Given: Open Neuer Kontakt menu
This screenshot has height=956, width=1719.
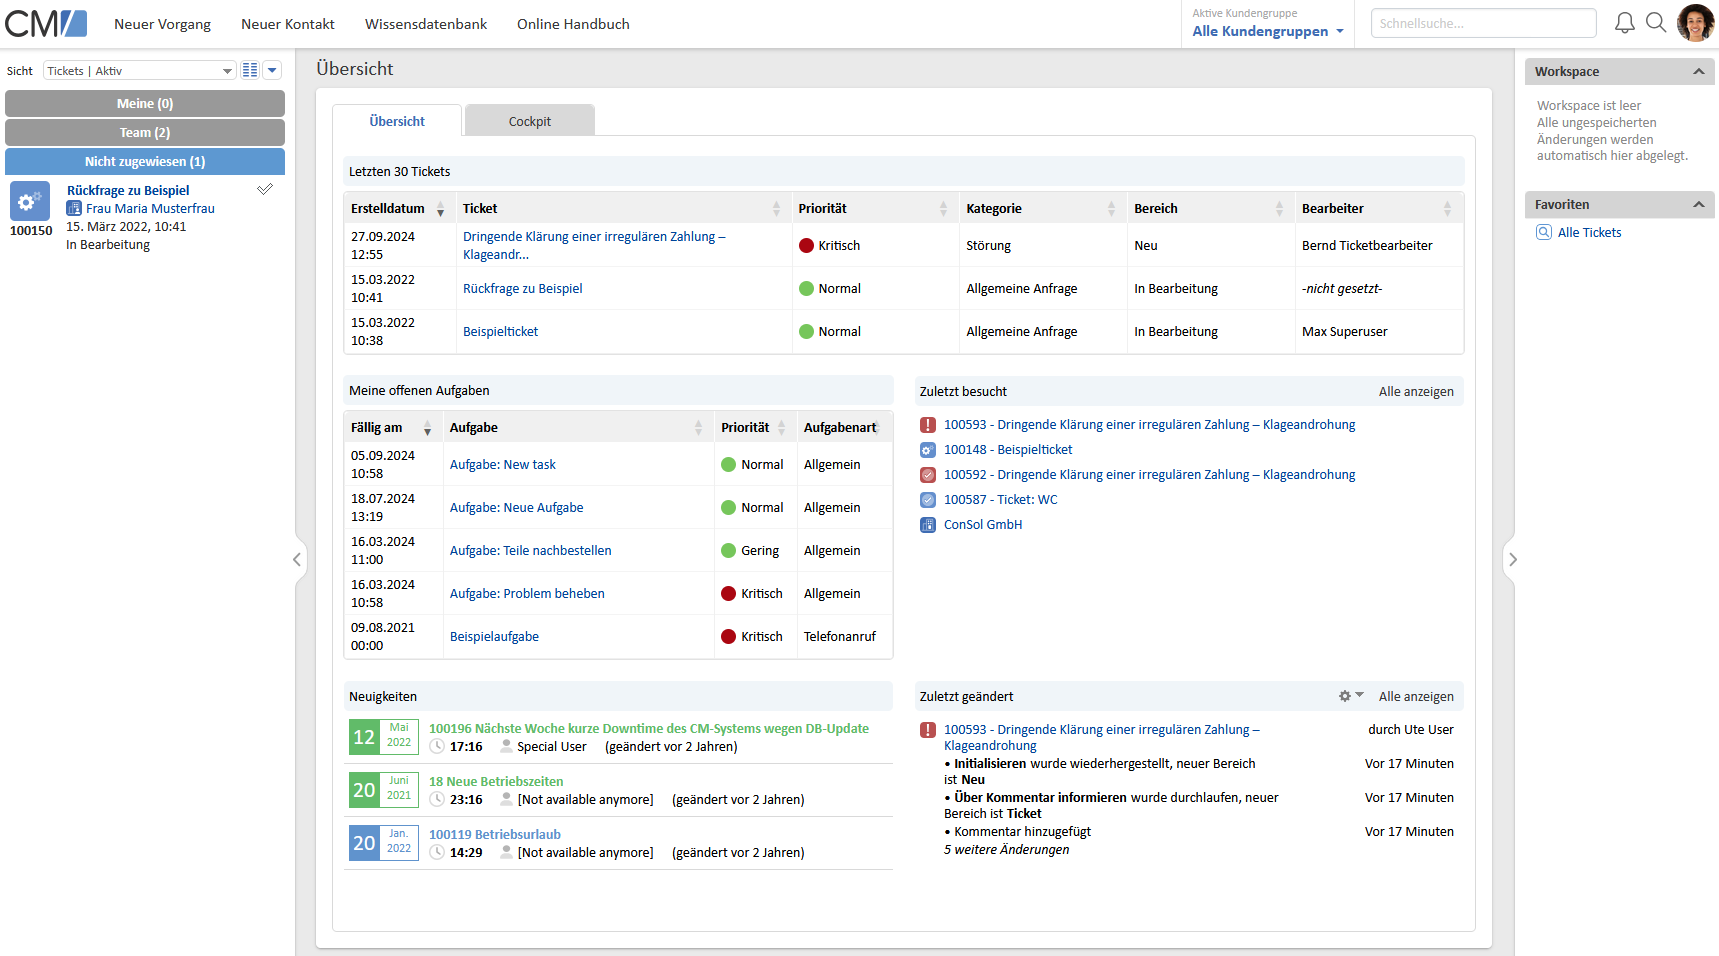Looking at the screenshot, I should tap(288, 24).
